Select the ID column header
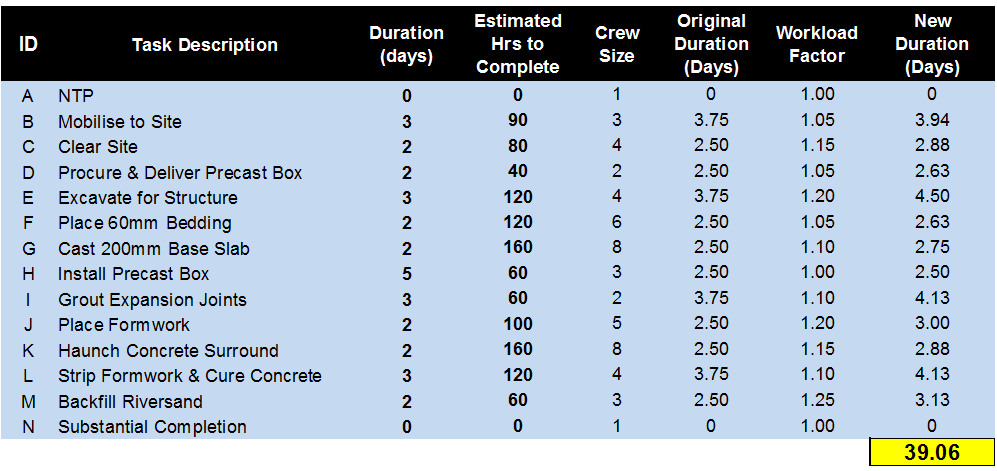The width and height of the screenshot is (997, 471). [x=29, y=45]
